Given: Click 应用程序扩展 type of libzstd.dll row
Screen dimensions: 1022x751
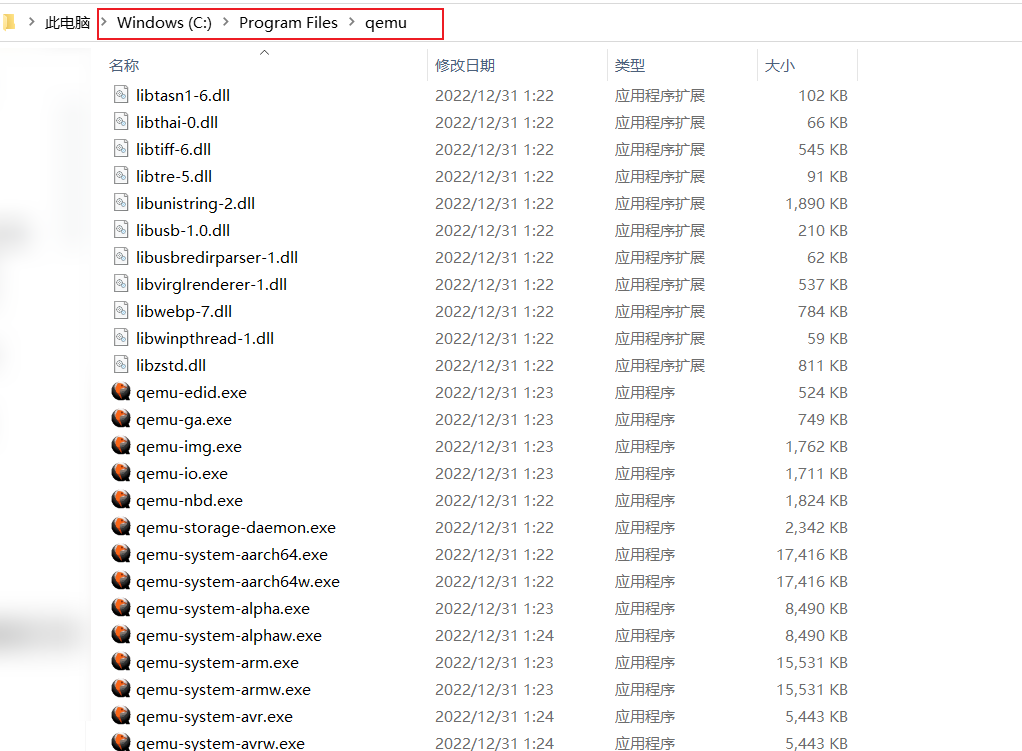Looking at the screenshot, I should 660,366.
